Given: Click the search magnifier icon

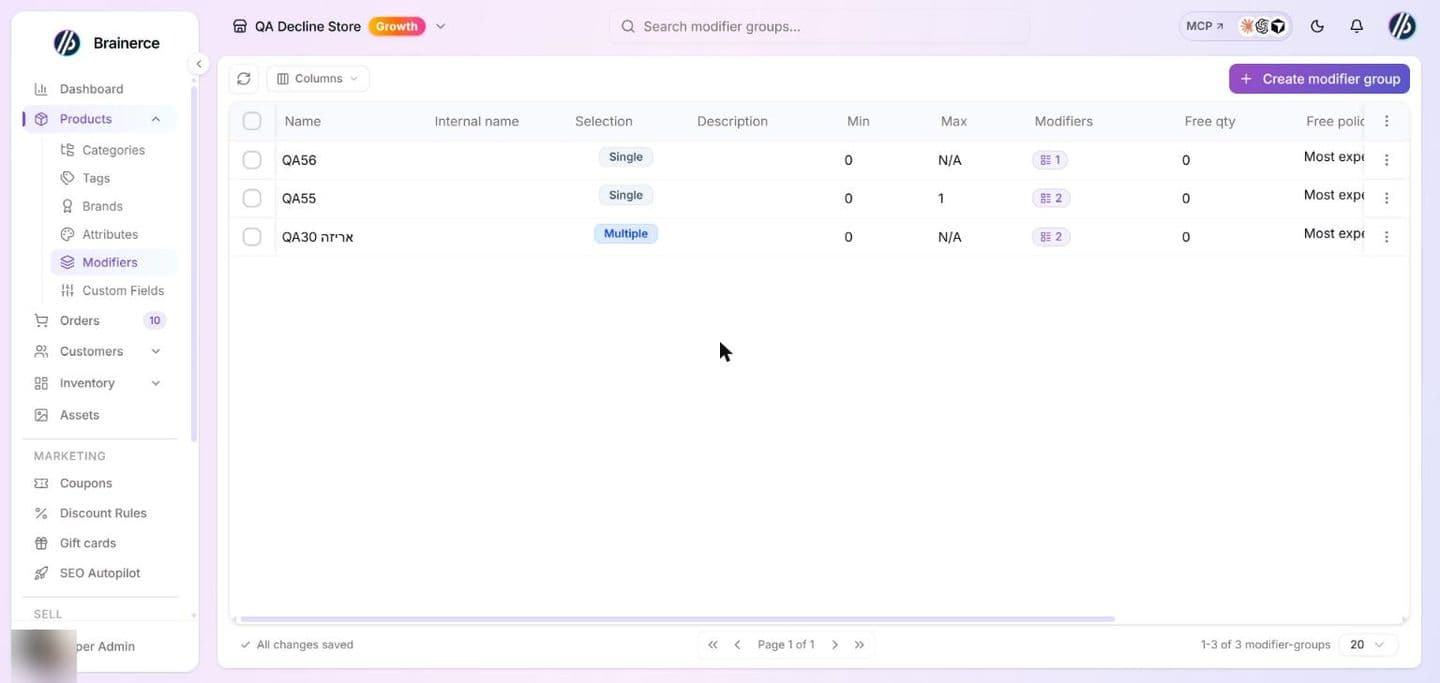Looking at the screenshot, I should (x=628, y=27).
